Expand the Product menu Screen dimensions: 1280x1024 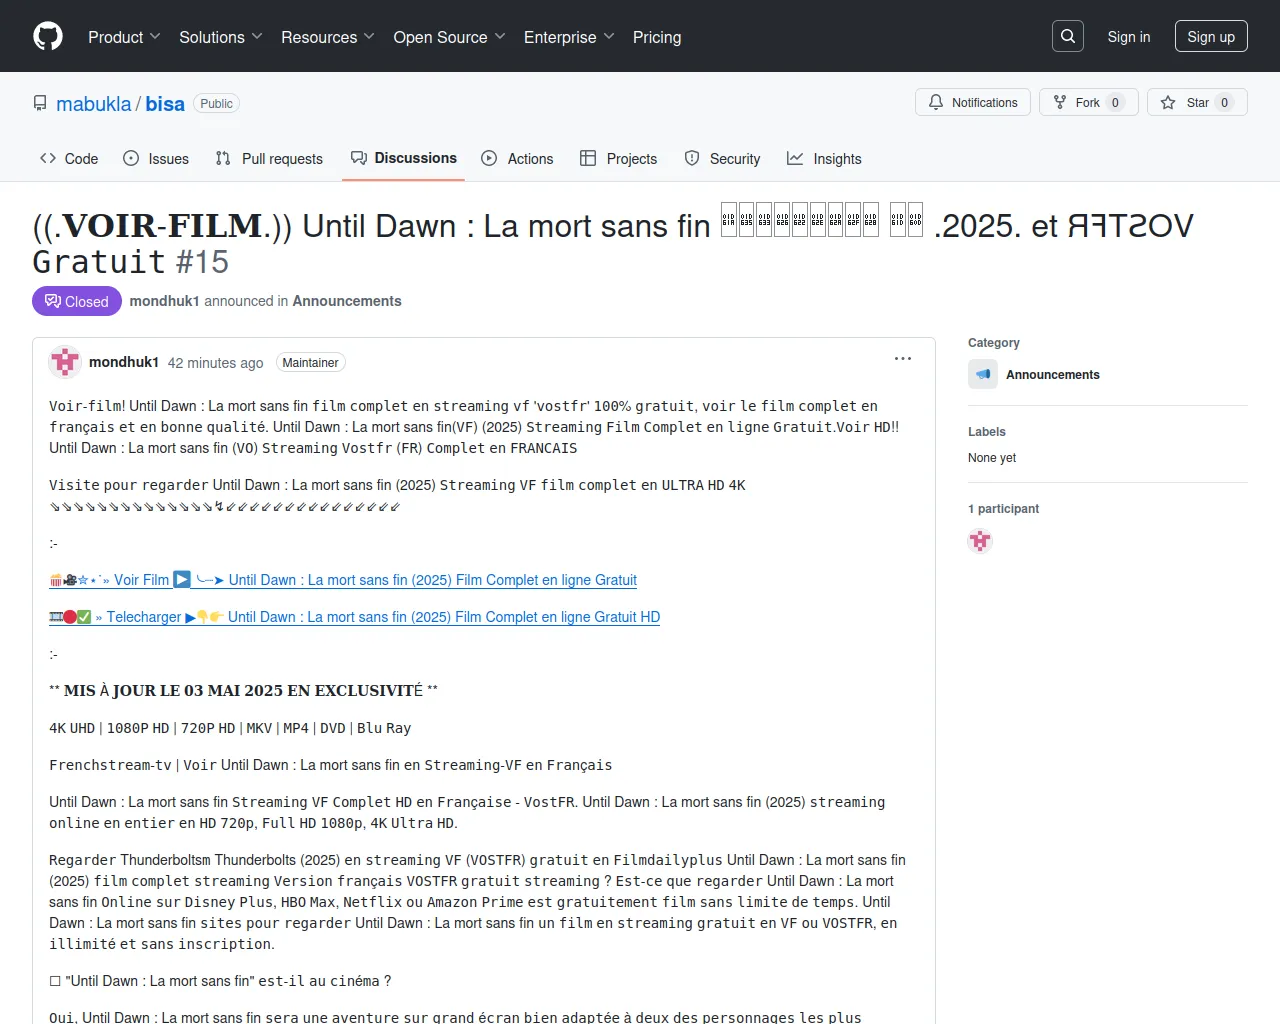124,37
